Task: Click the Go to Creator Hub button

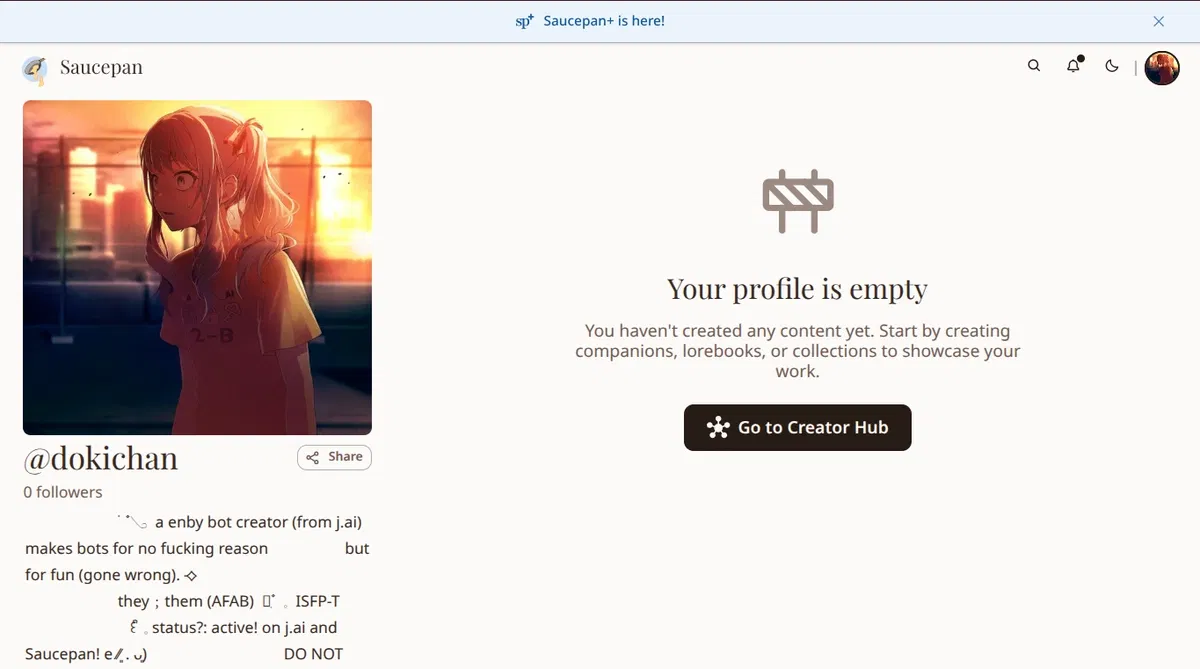Action: tap(798, 428)
